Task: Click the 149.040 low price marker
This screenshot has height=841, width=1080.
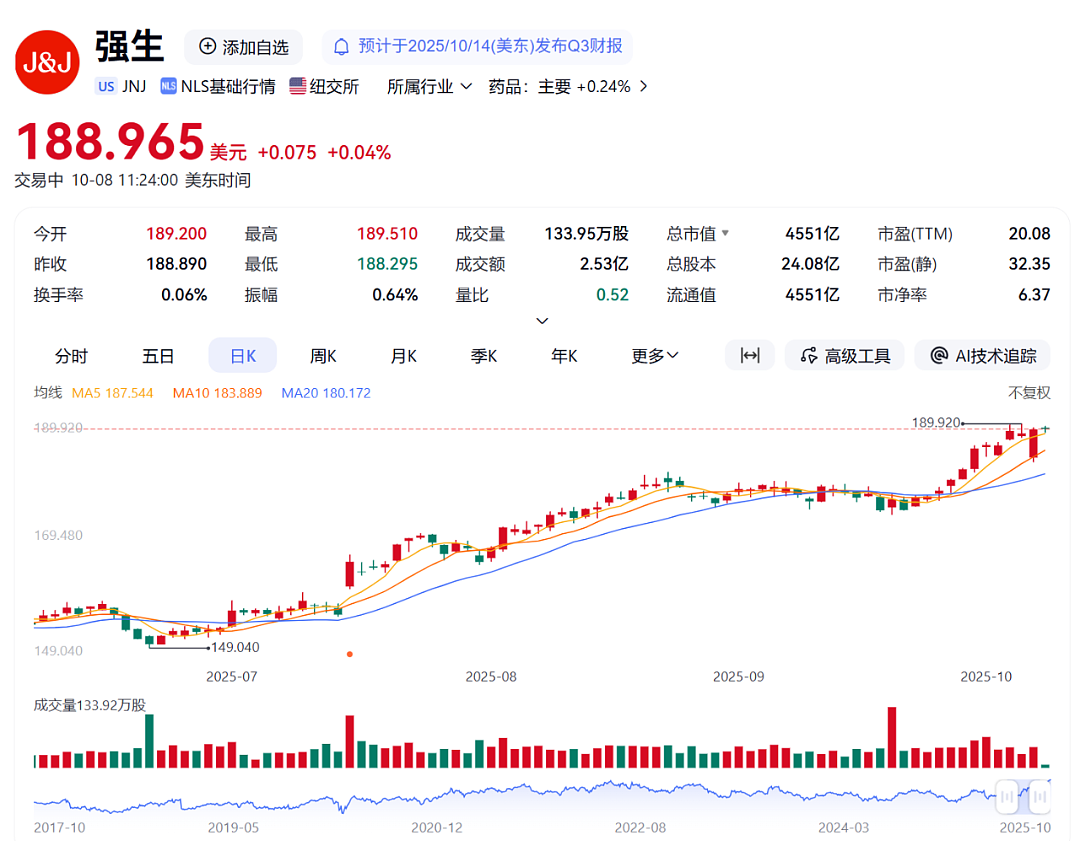Action: tap(235, 647)
